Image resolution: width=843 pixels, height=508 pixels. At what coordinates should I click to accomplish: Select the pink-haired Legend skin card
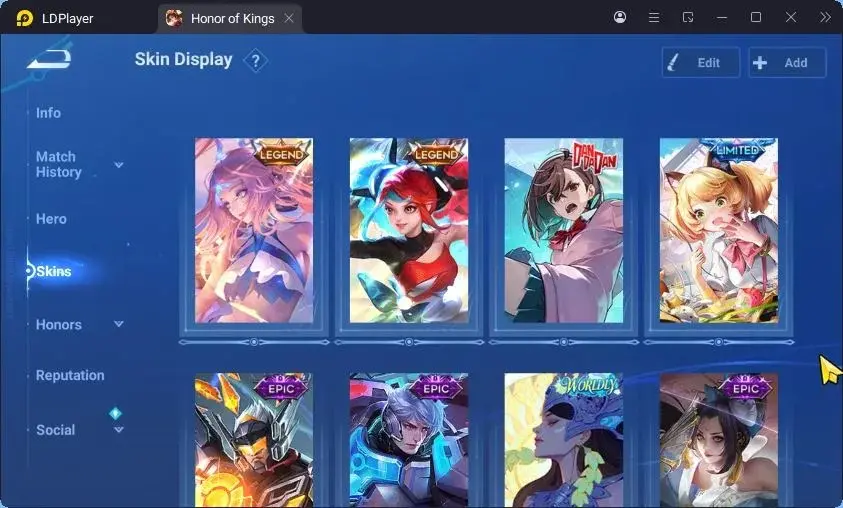254,231
